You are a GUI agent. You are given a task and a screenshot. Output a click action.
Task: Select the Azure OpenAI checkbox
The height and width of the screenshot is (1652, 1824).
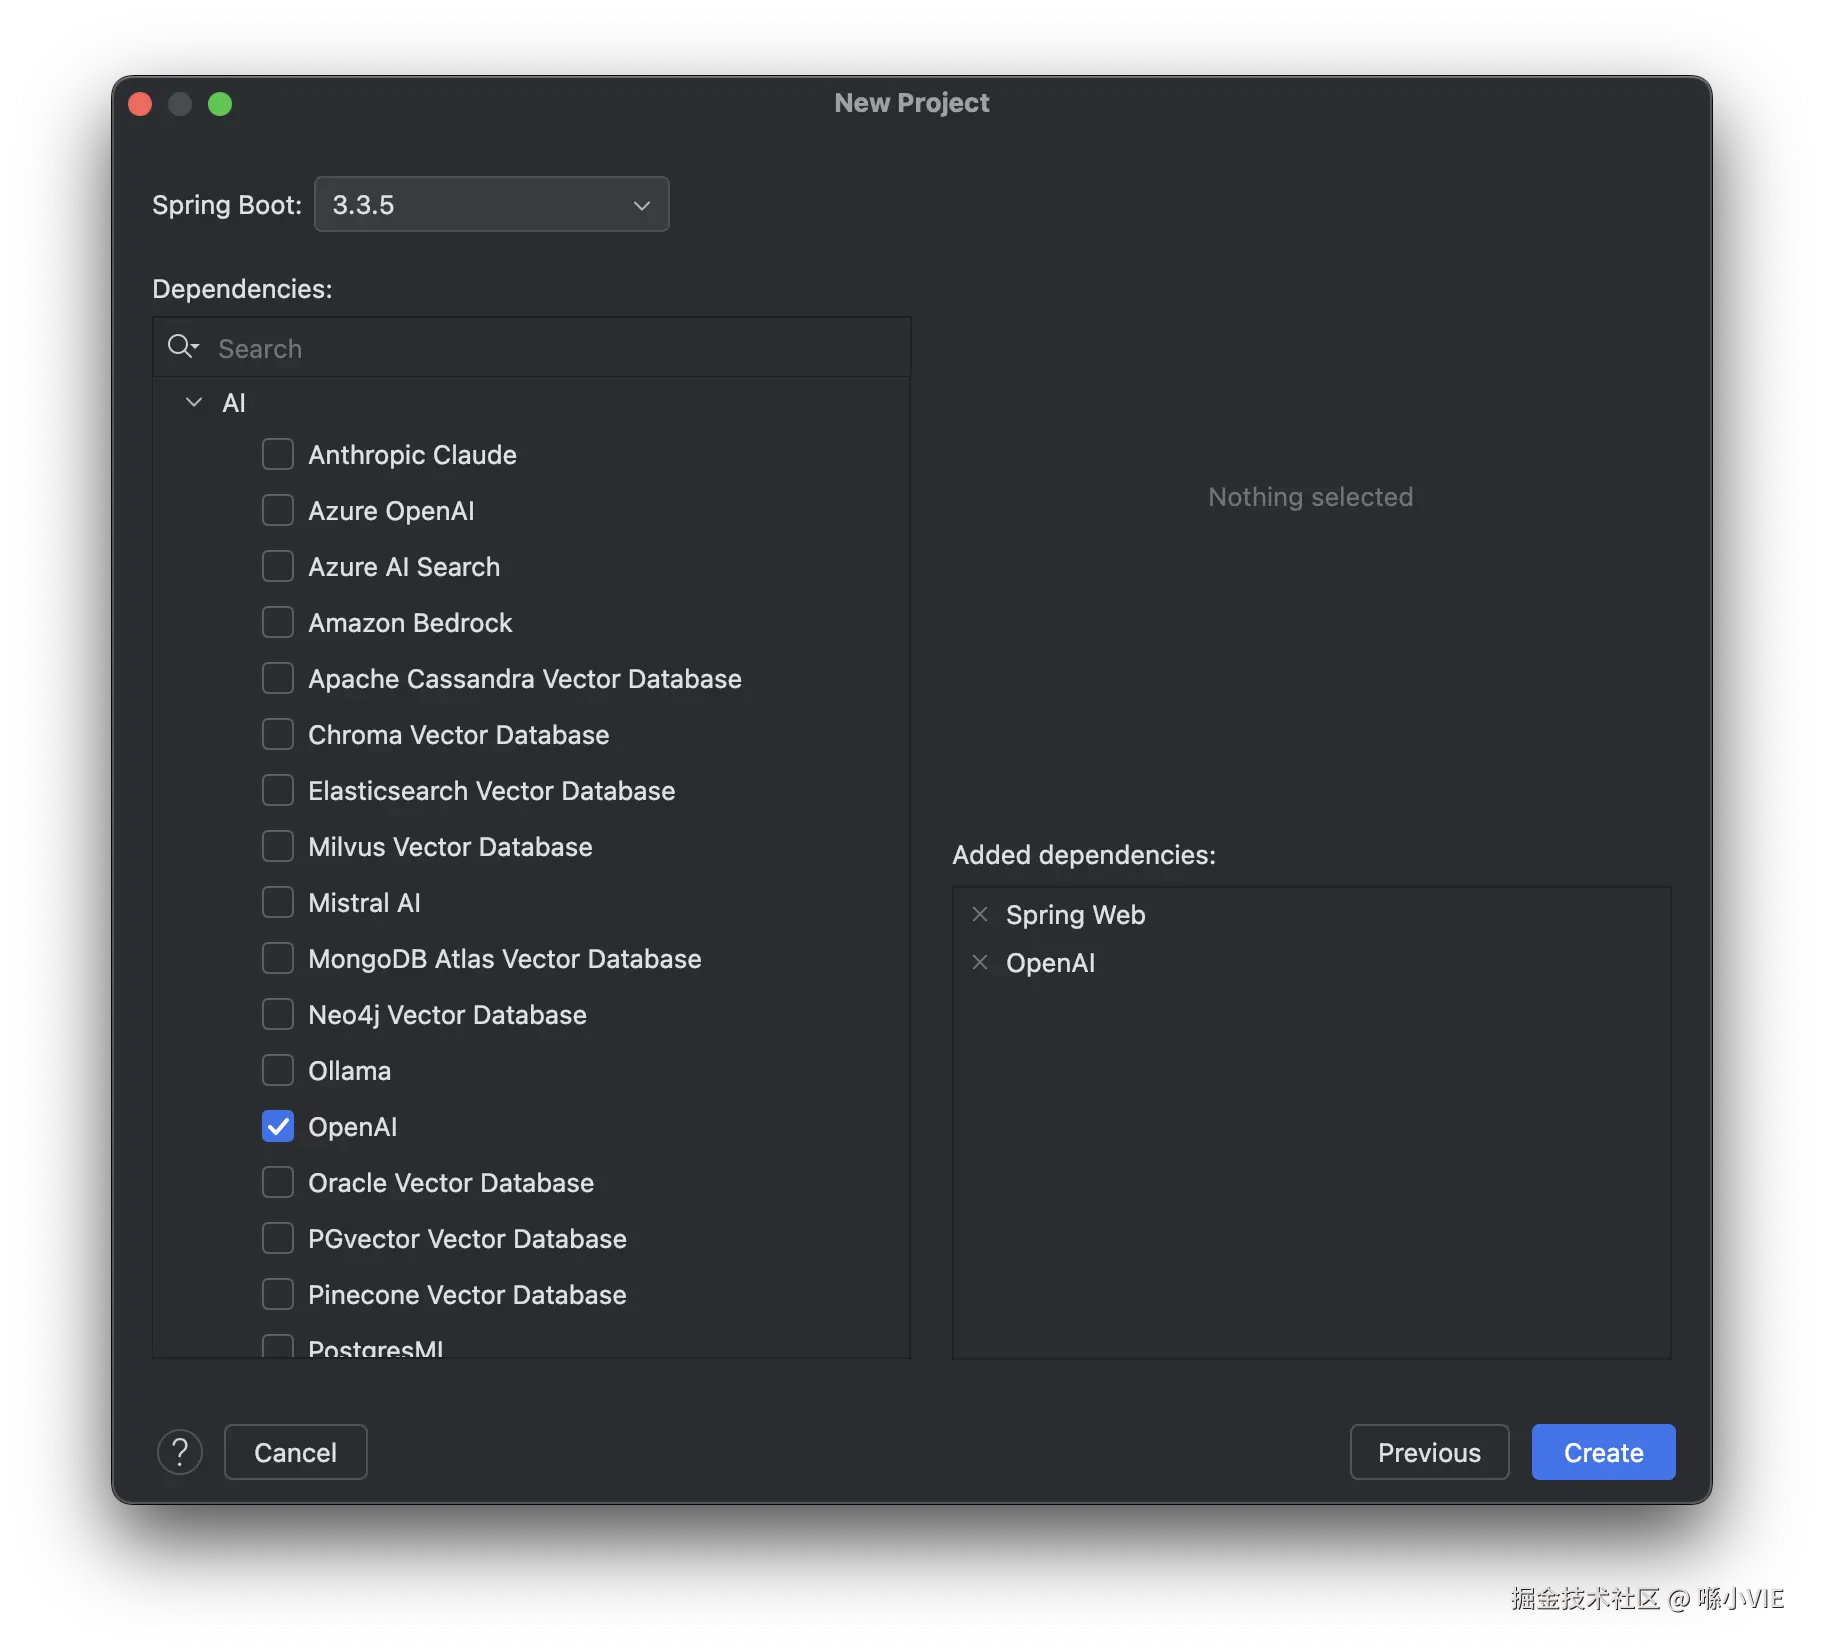coord(278,511)
